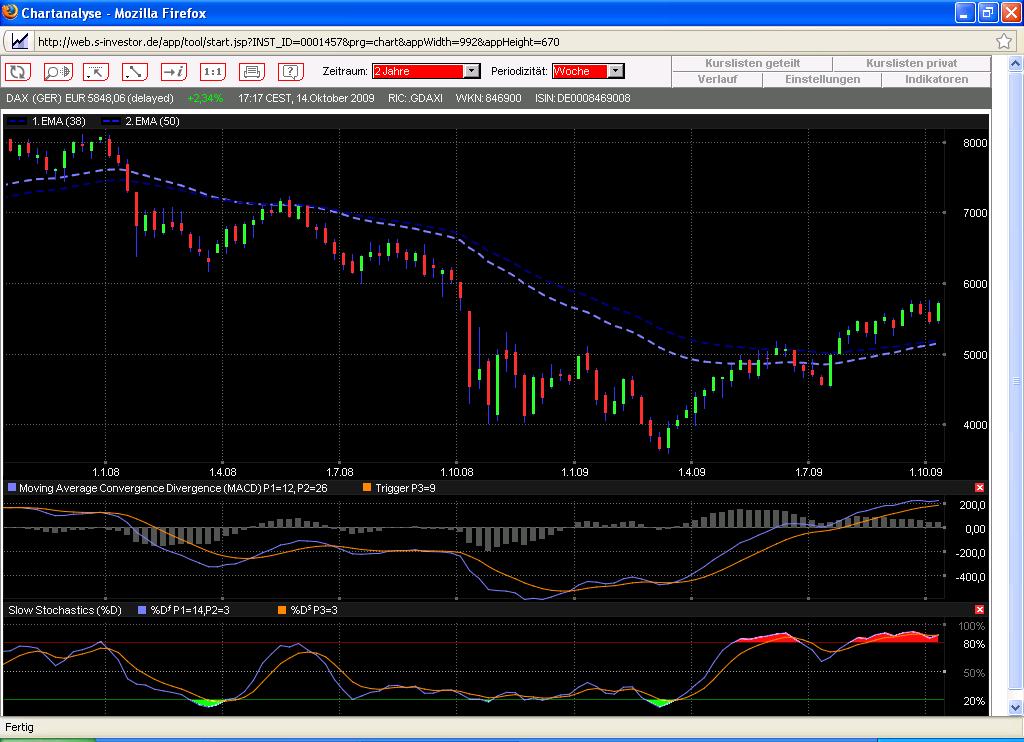Restore down the Firefox window
1024x742 pixels.
click(987, 12)
